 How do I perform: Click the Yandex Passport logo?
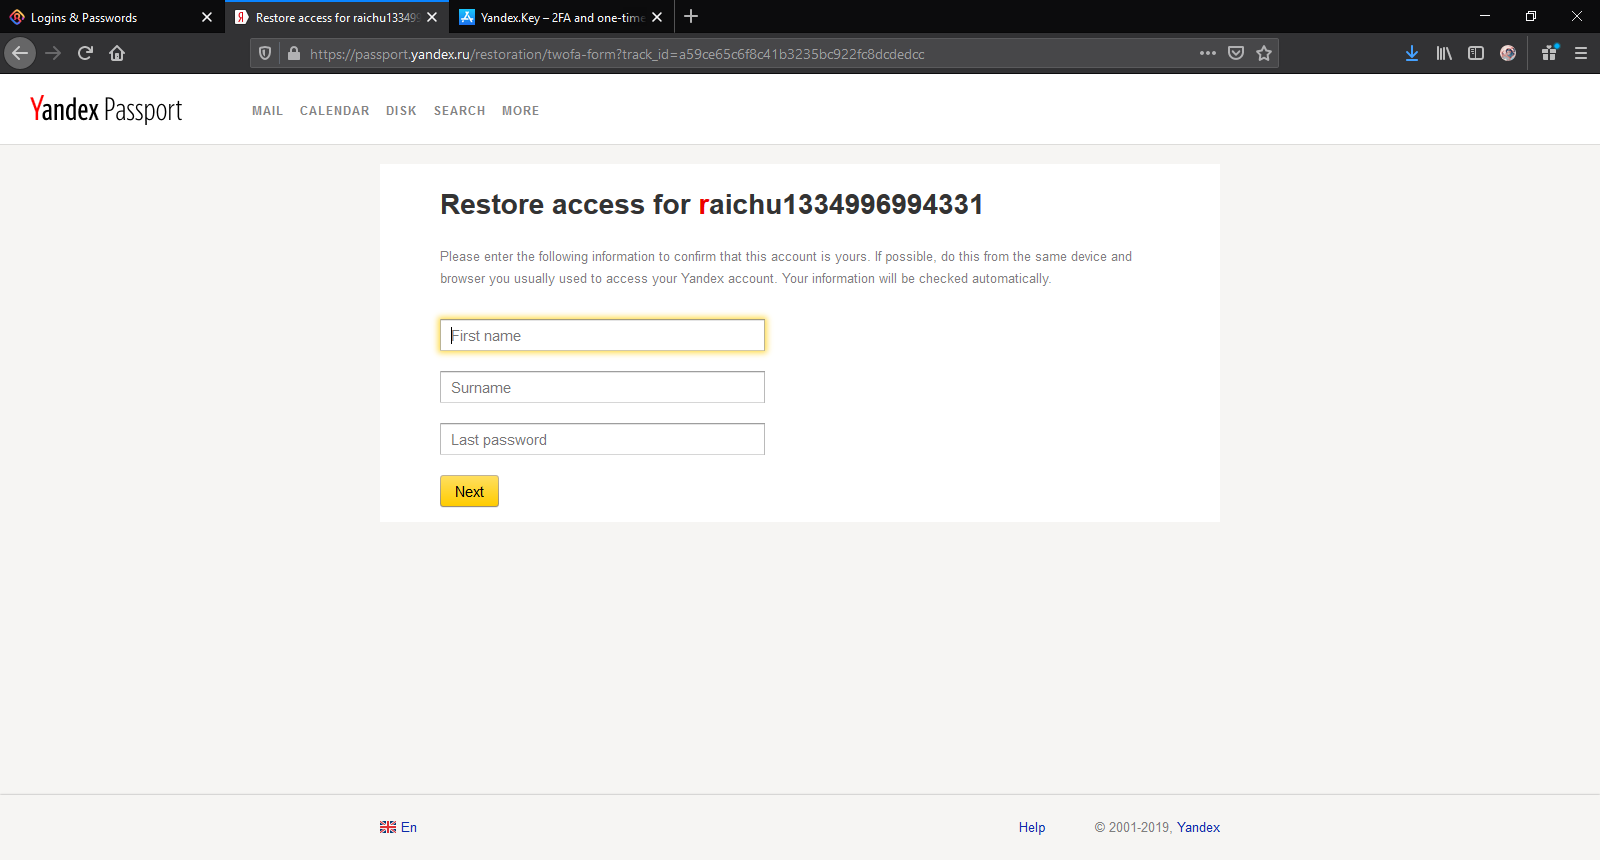pos(106,109)
